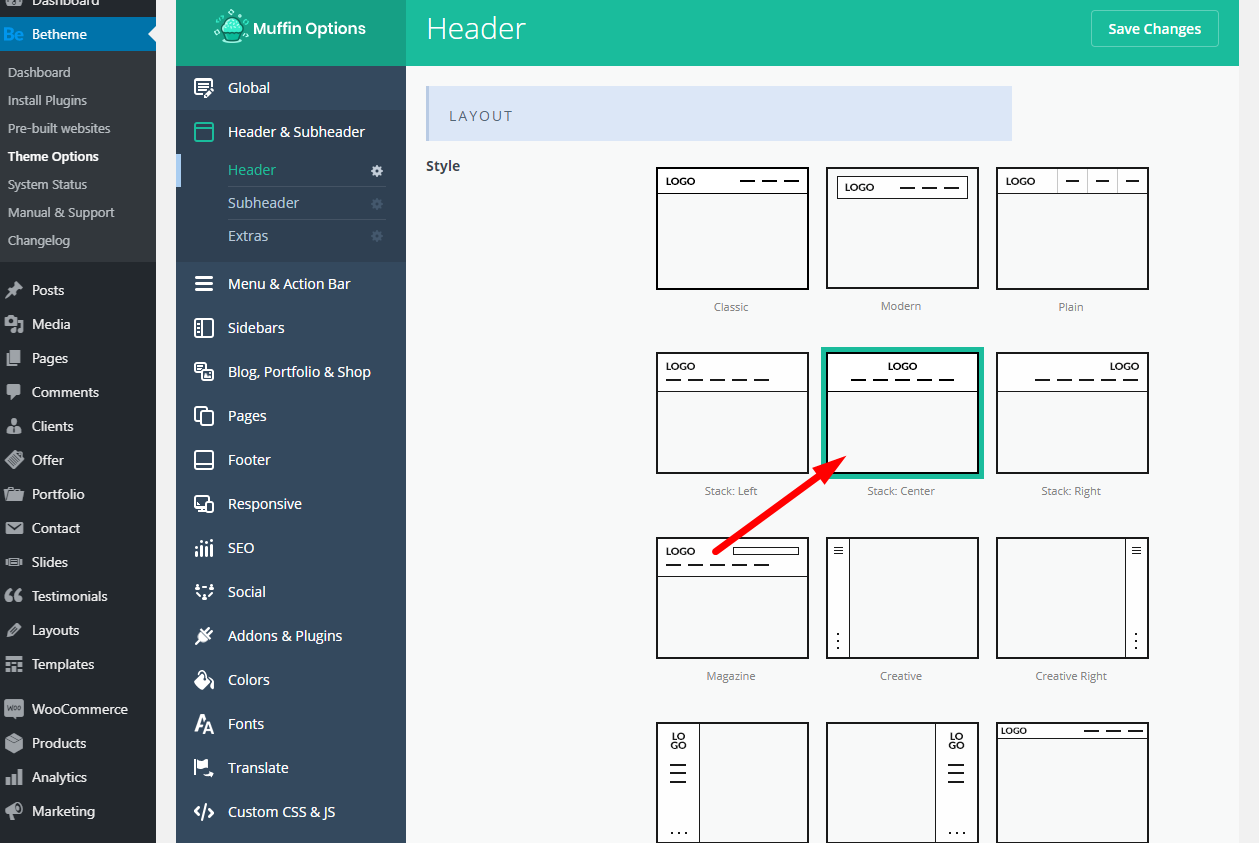Screen dimensions: 1259x843
Task: Click the Muffin Options cupcake logo
Action: pos(231,27)
